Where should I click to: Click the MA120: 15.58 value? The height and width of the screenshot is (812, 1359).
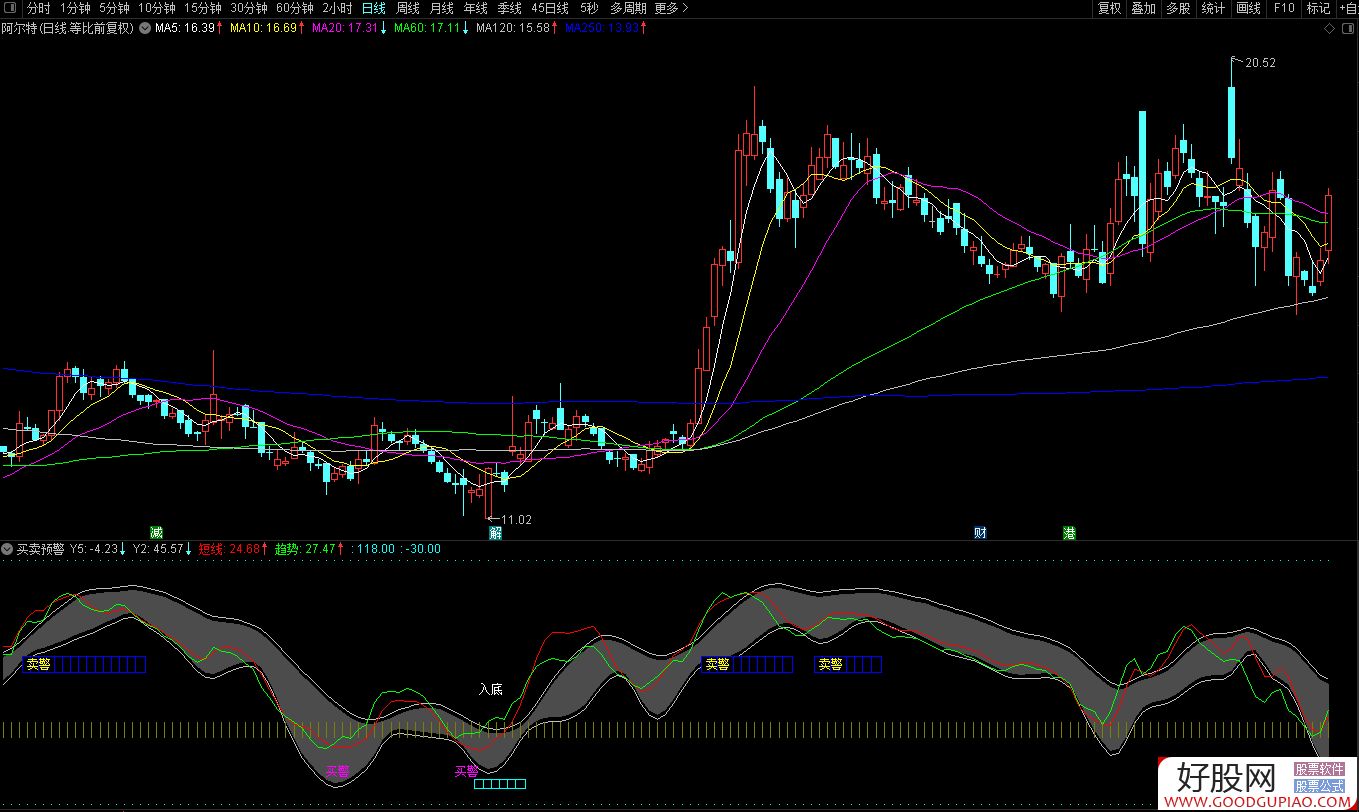coord(513,28)
